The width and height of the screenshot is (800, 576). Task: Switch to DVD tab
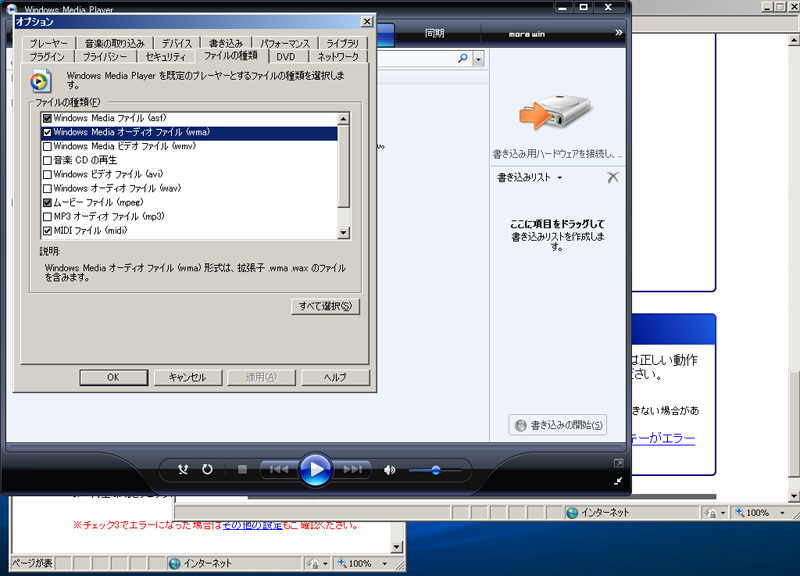pyautogui.click(x=286, y=57)
